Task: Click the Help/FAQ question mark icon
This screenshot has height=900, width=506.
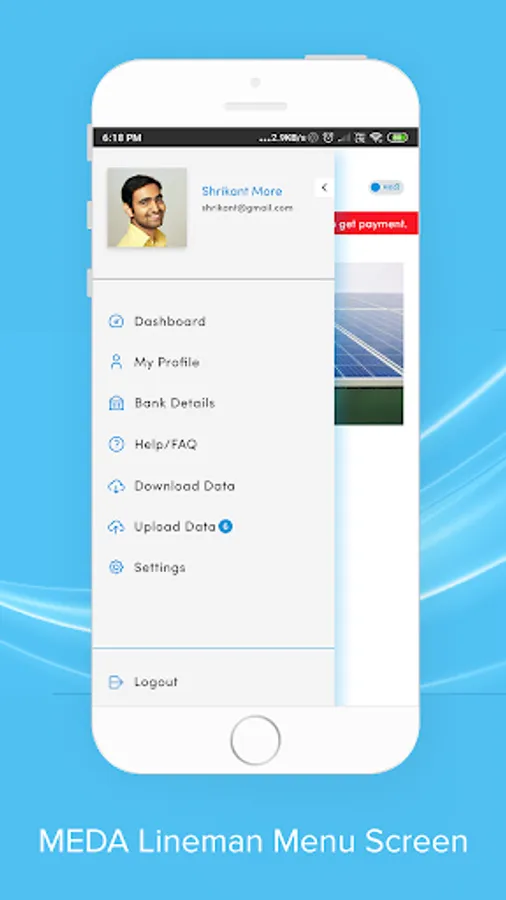Action: point(116,444)
